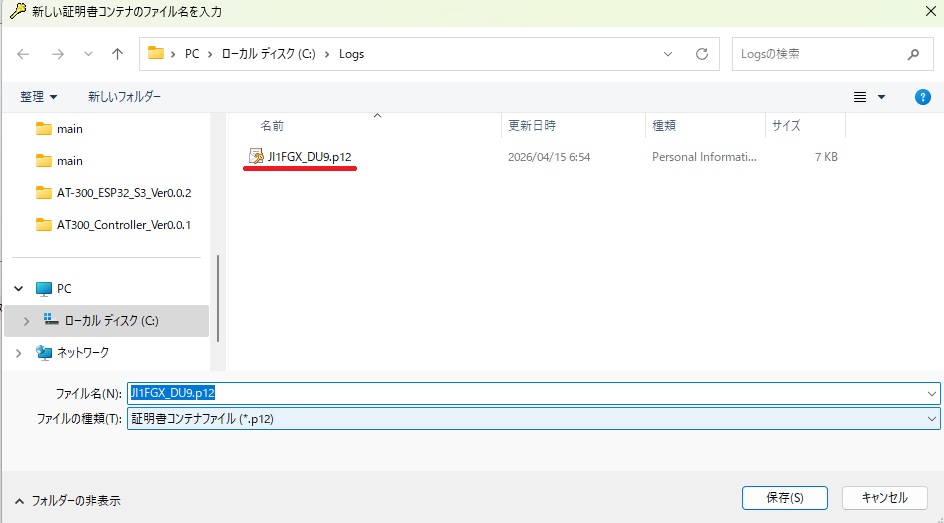
Task: Select the AT300_Controller_Ver0.0.1 folder
Action: click(x=123, y=225)
